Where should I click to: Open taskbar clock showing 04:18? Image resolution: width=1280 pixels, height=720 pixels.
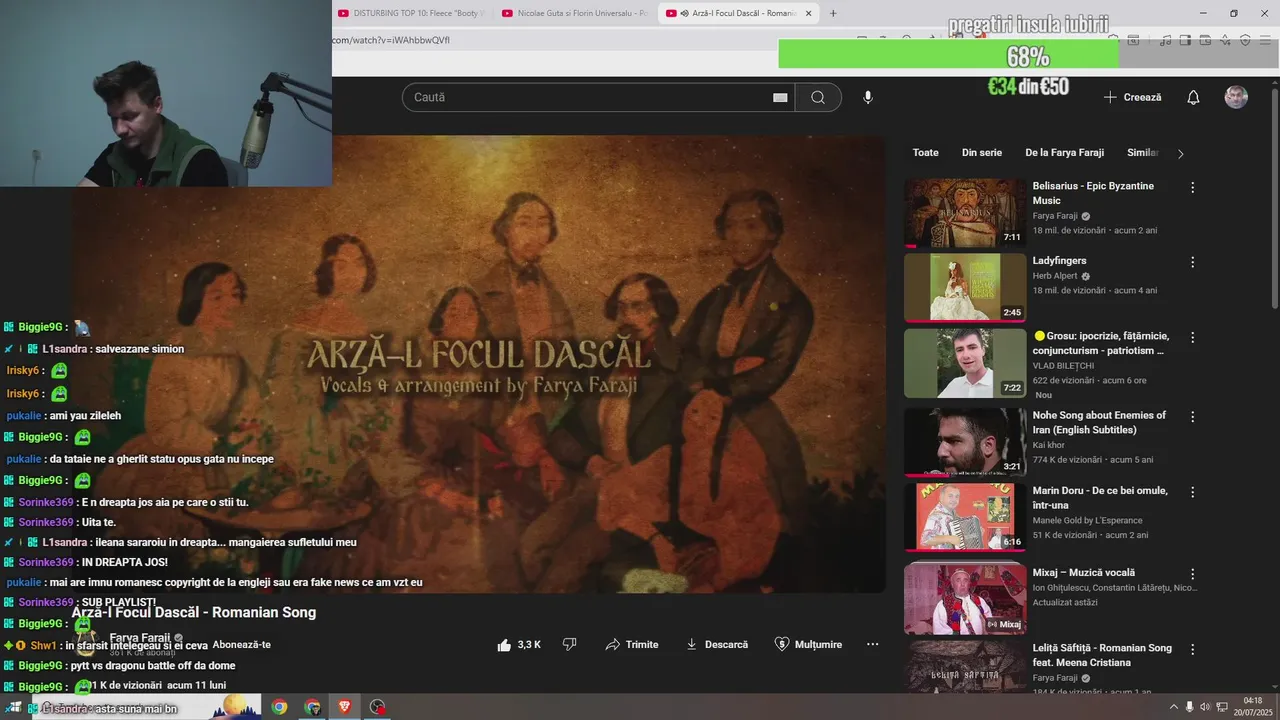click(1253, 706)
